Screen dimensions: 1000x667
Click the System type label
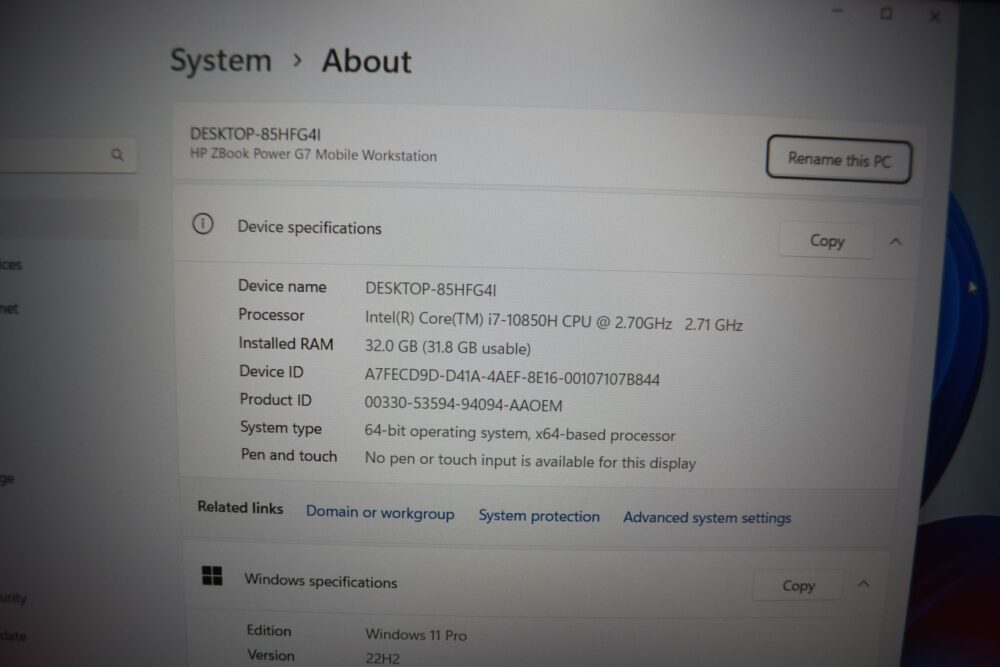tap(281, 428)
